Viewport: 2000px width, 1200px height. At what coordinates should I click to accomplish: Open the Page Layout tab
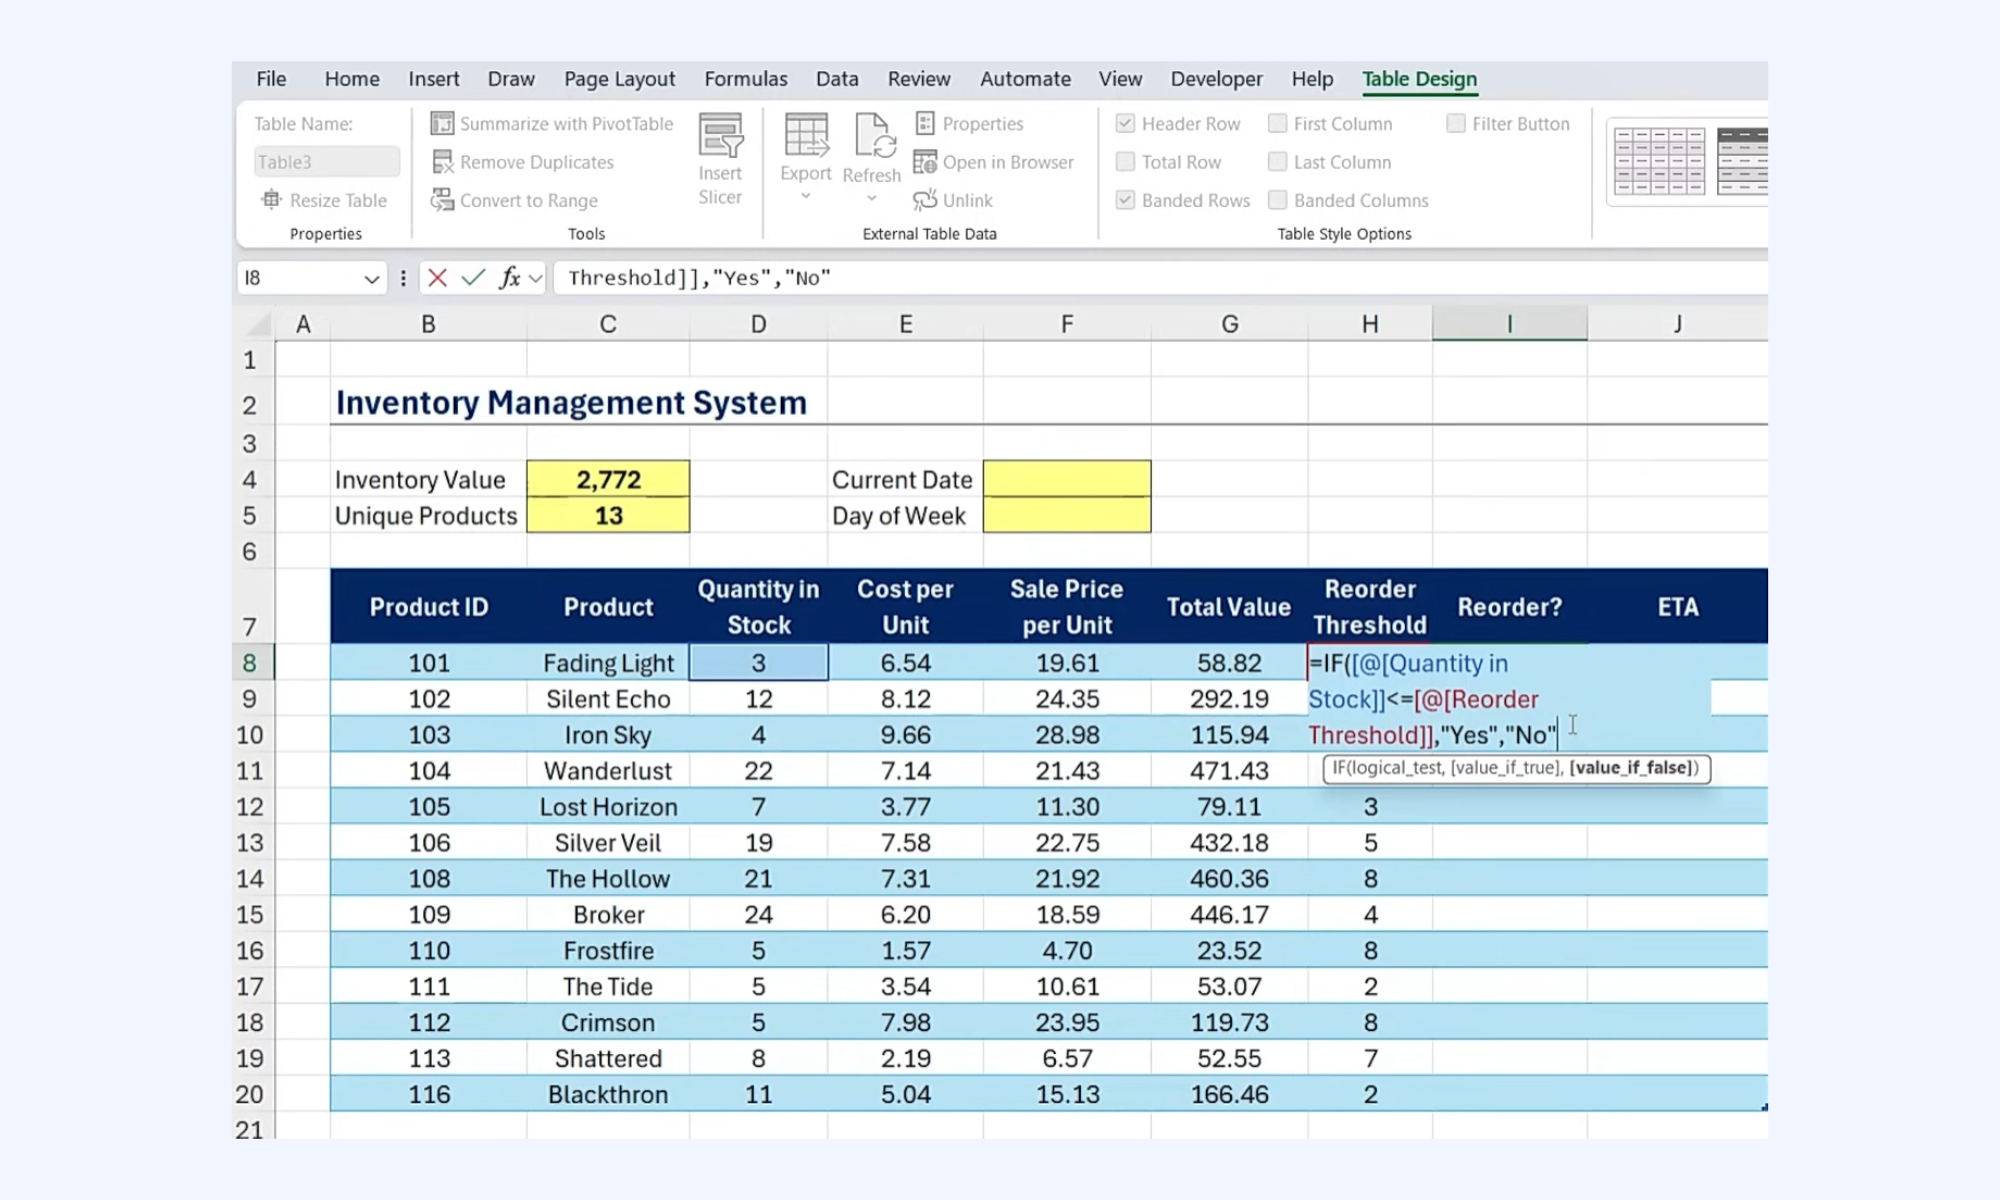tap(619, 79)
